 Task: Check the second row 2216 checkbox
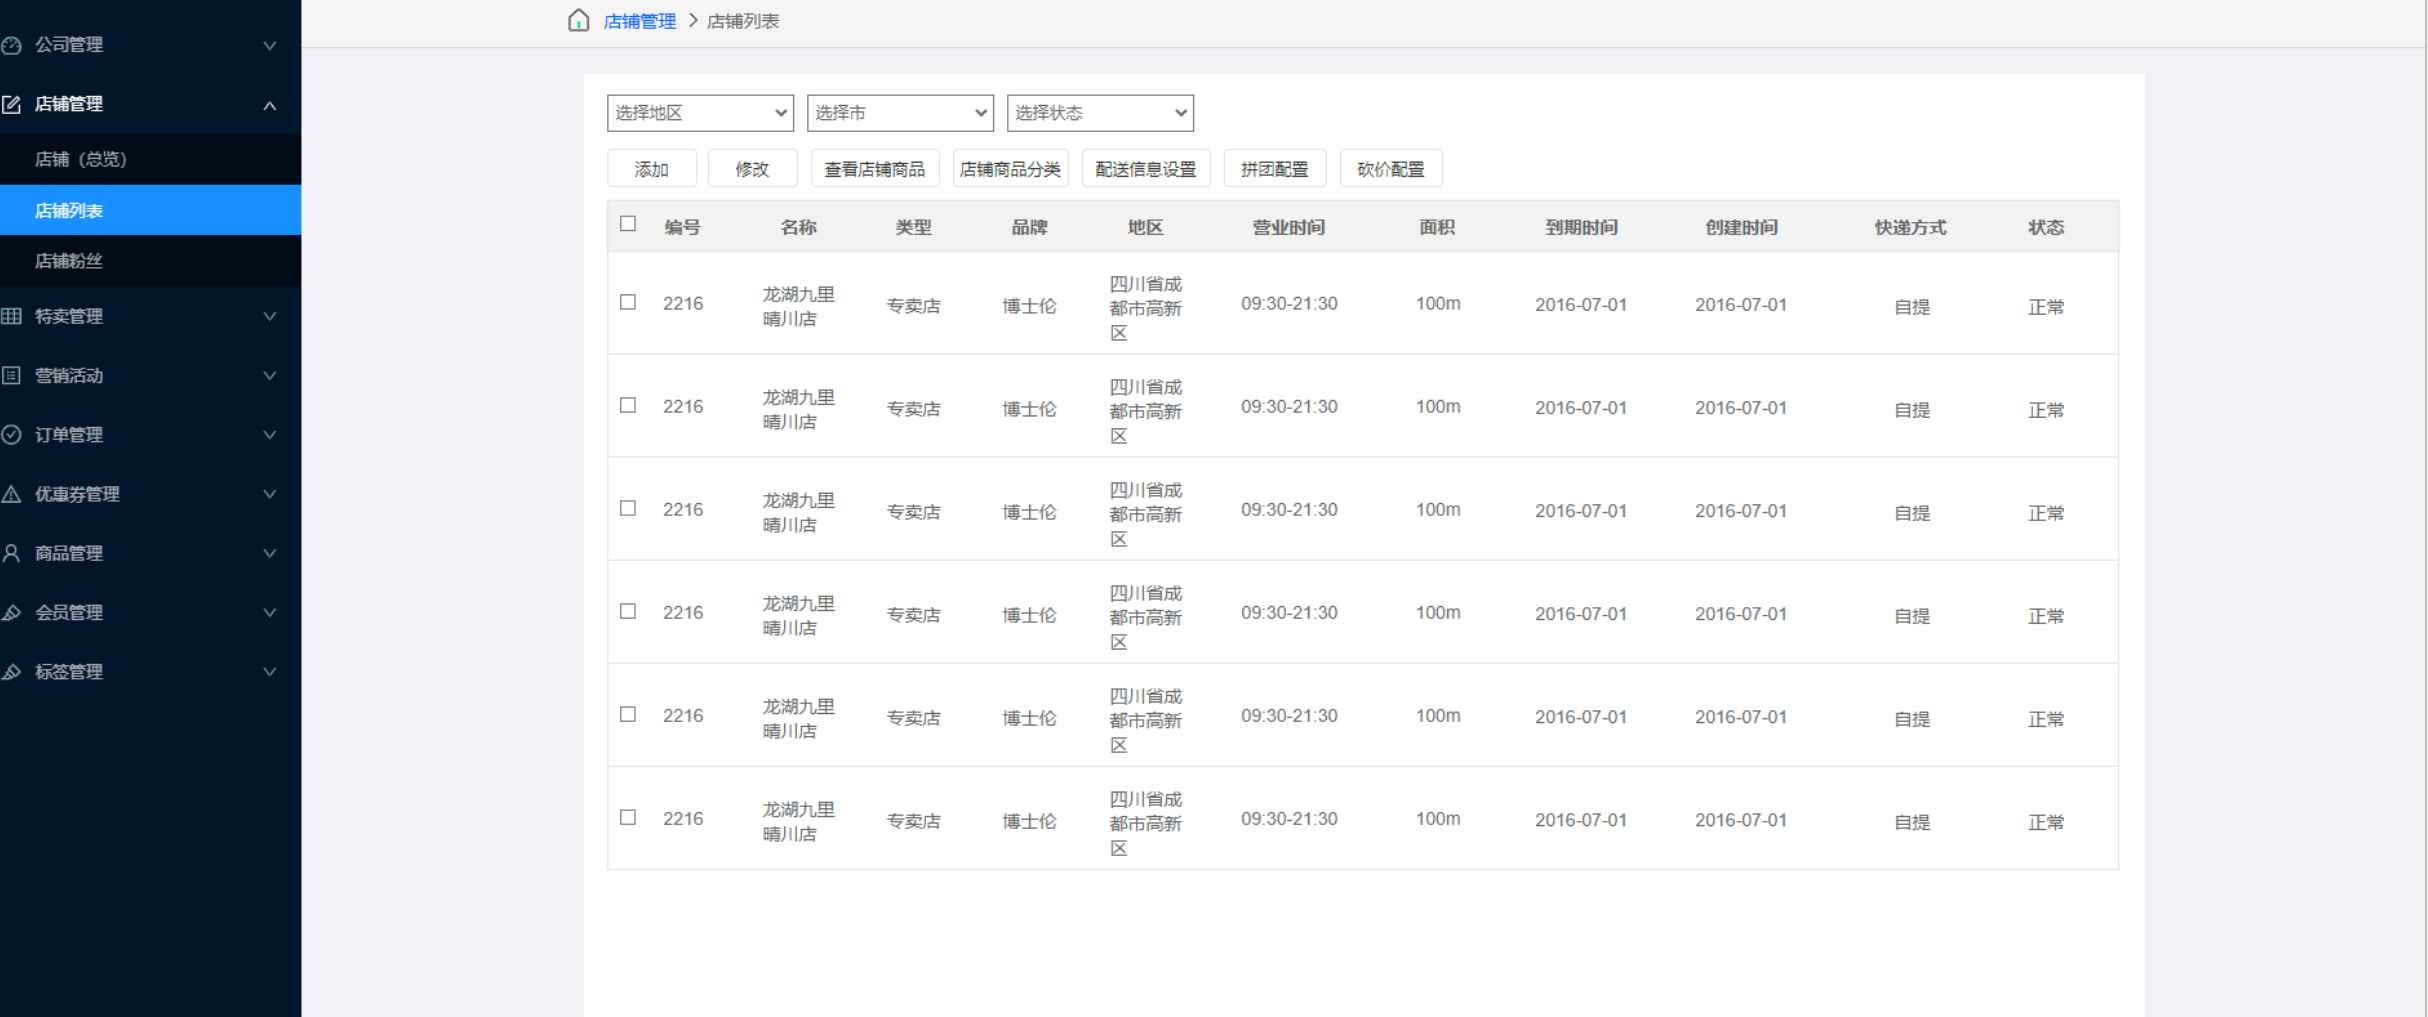(x=628, y=405)
